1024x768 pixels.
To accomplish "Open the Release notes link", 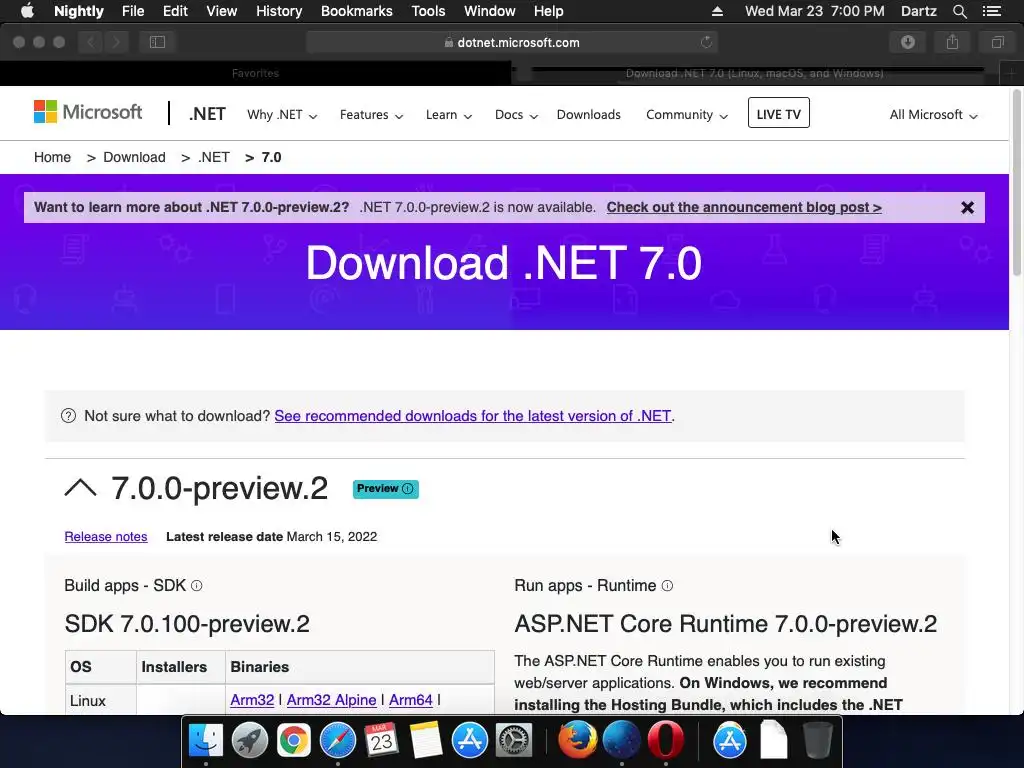I will tap(106, 537).
